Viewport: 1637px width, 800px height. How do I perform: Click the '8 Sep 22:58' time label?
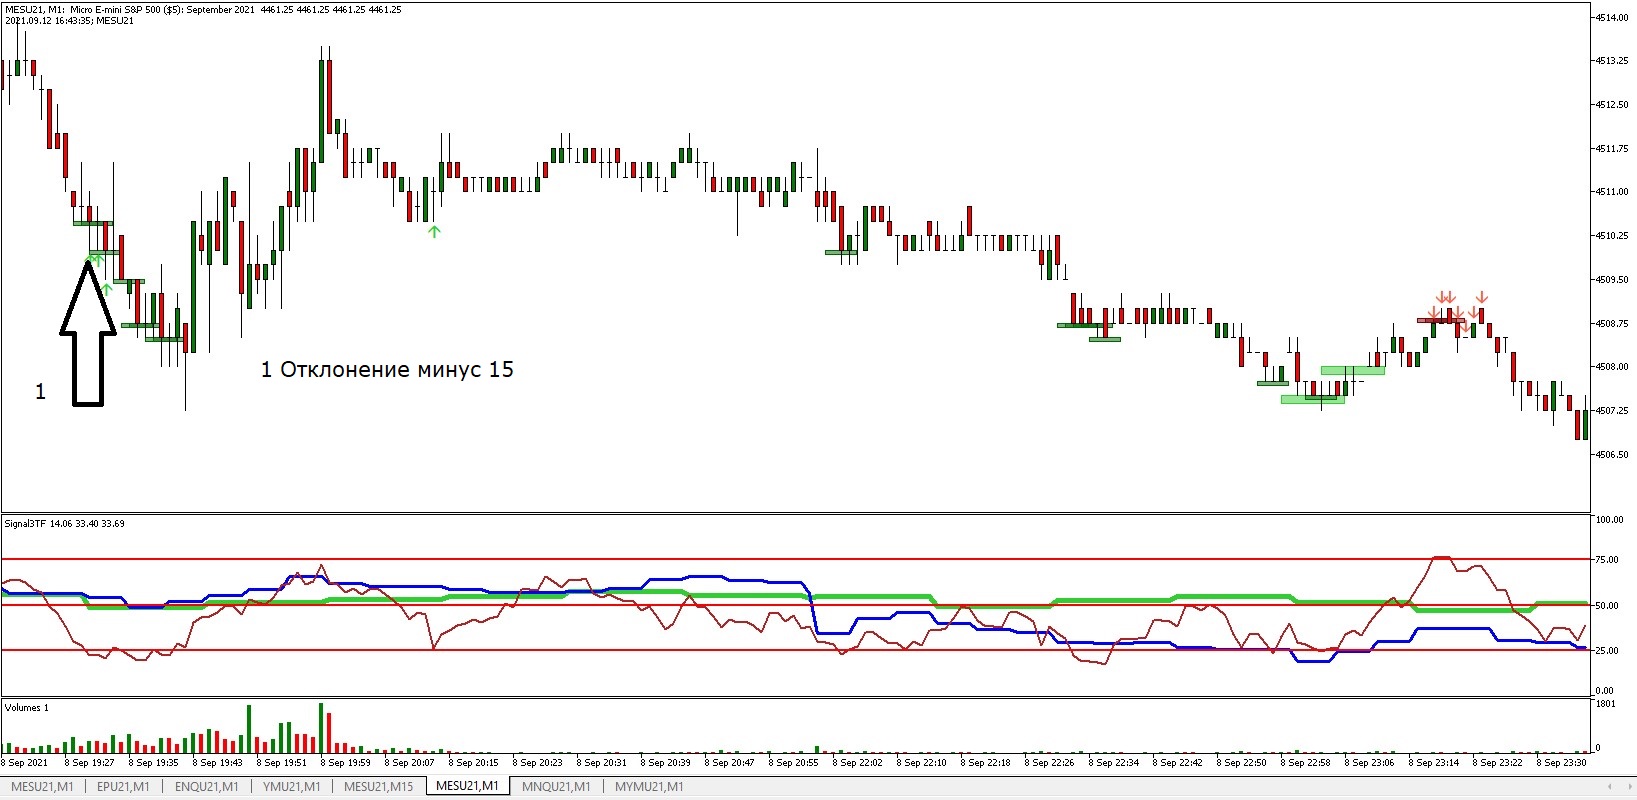click(x=1306, y=763)
